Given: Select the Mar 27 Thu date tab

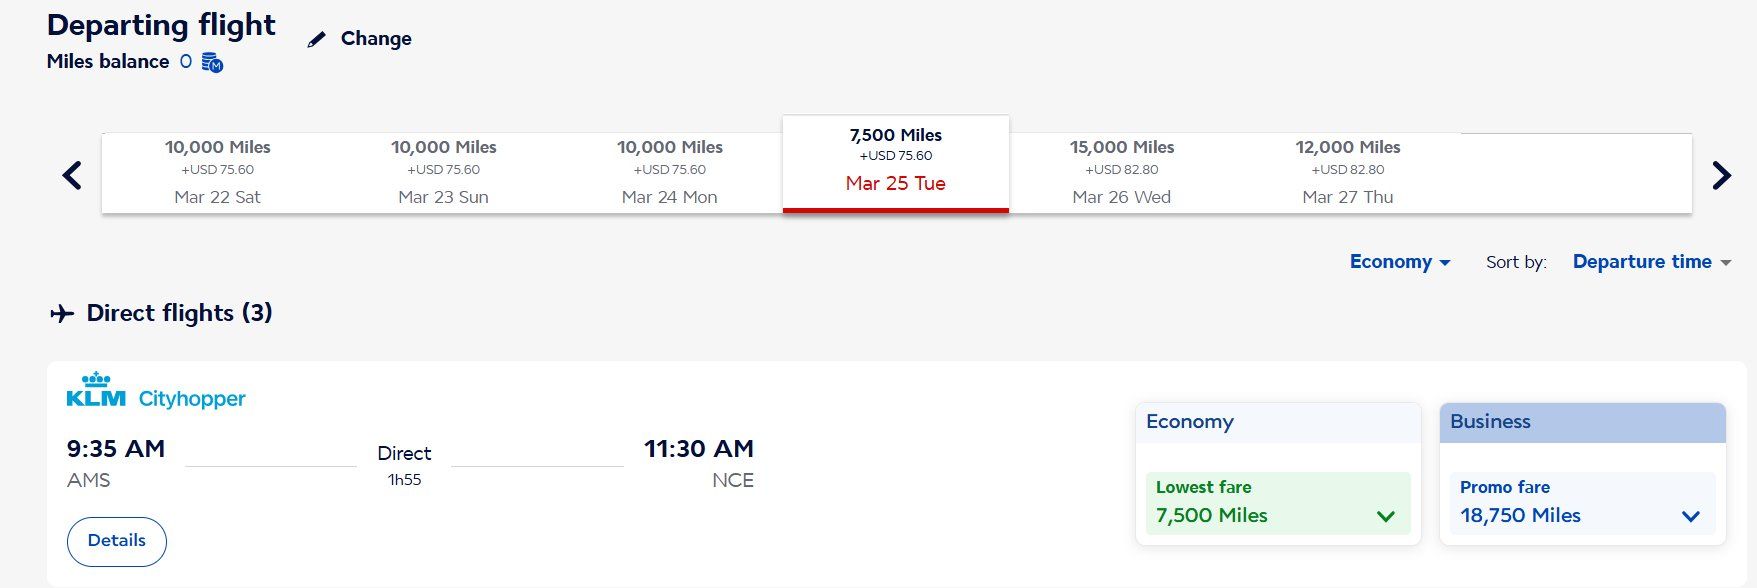Looking at the screenshot, I should (x=1348, y=172).
